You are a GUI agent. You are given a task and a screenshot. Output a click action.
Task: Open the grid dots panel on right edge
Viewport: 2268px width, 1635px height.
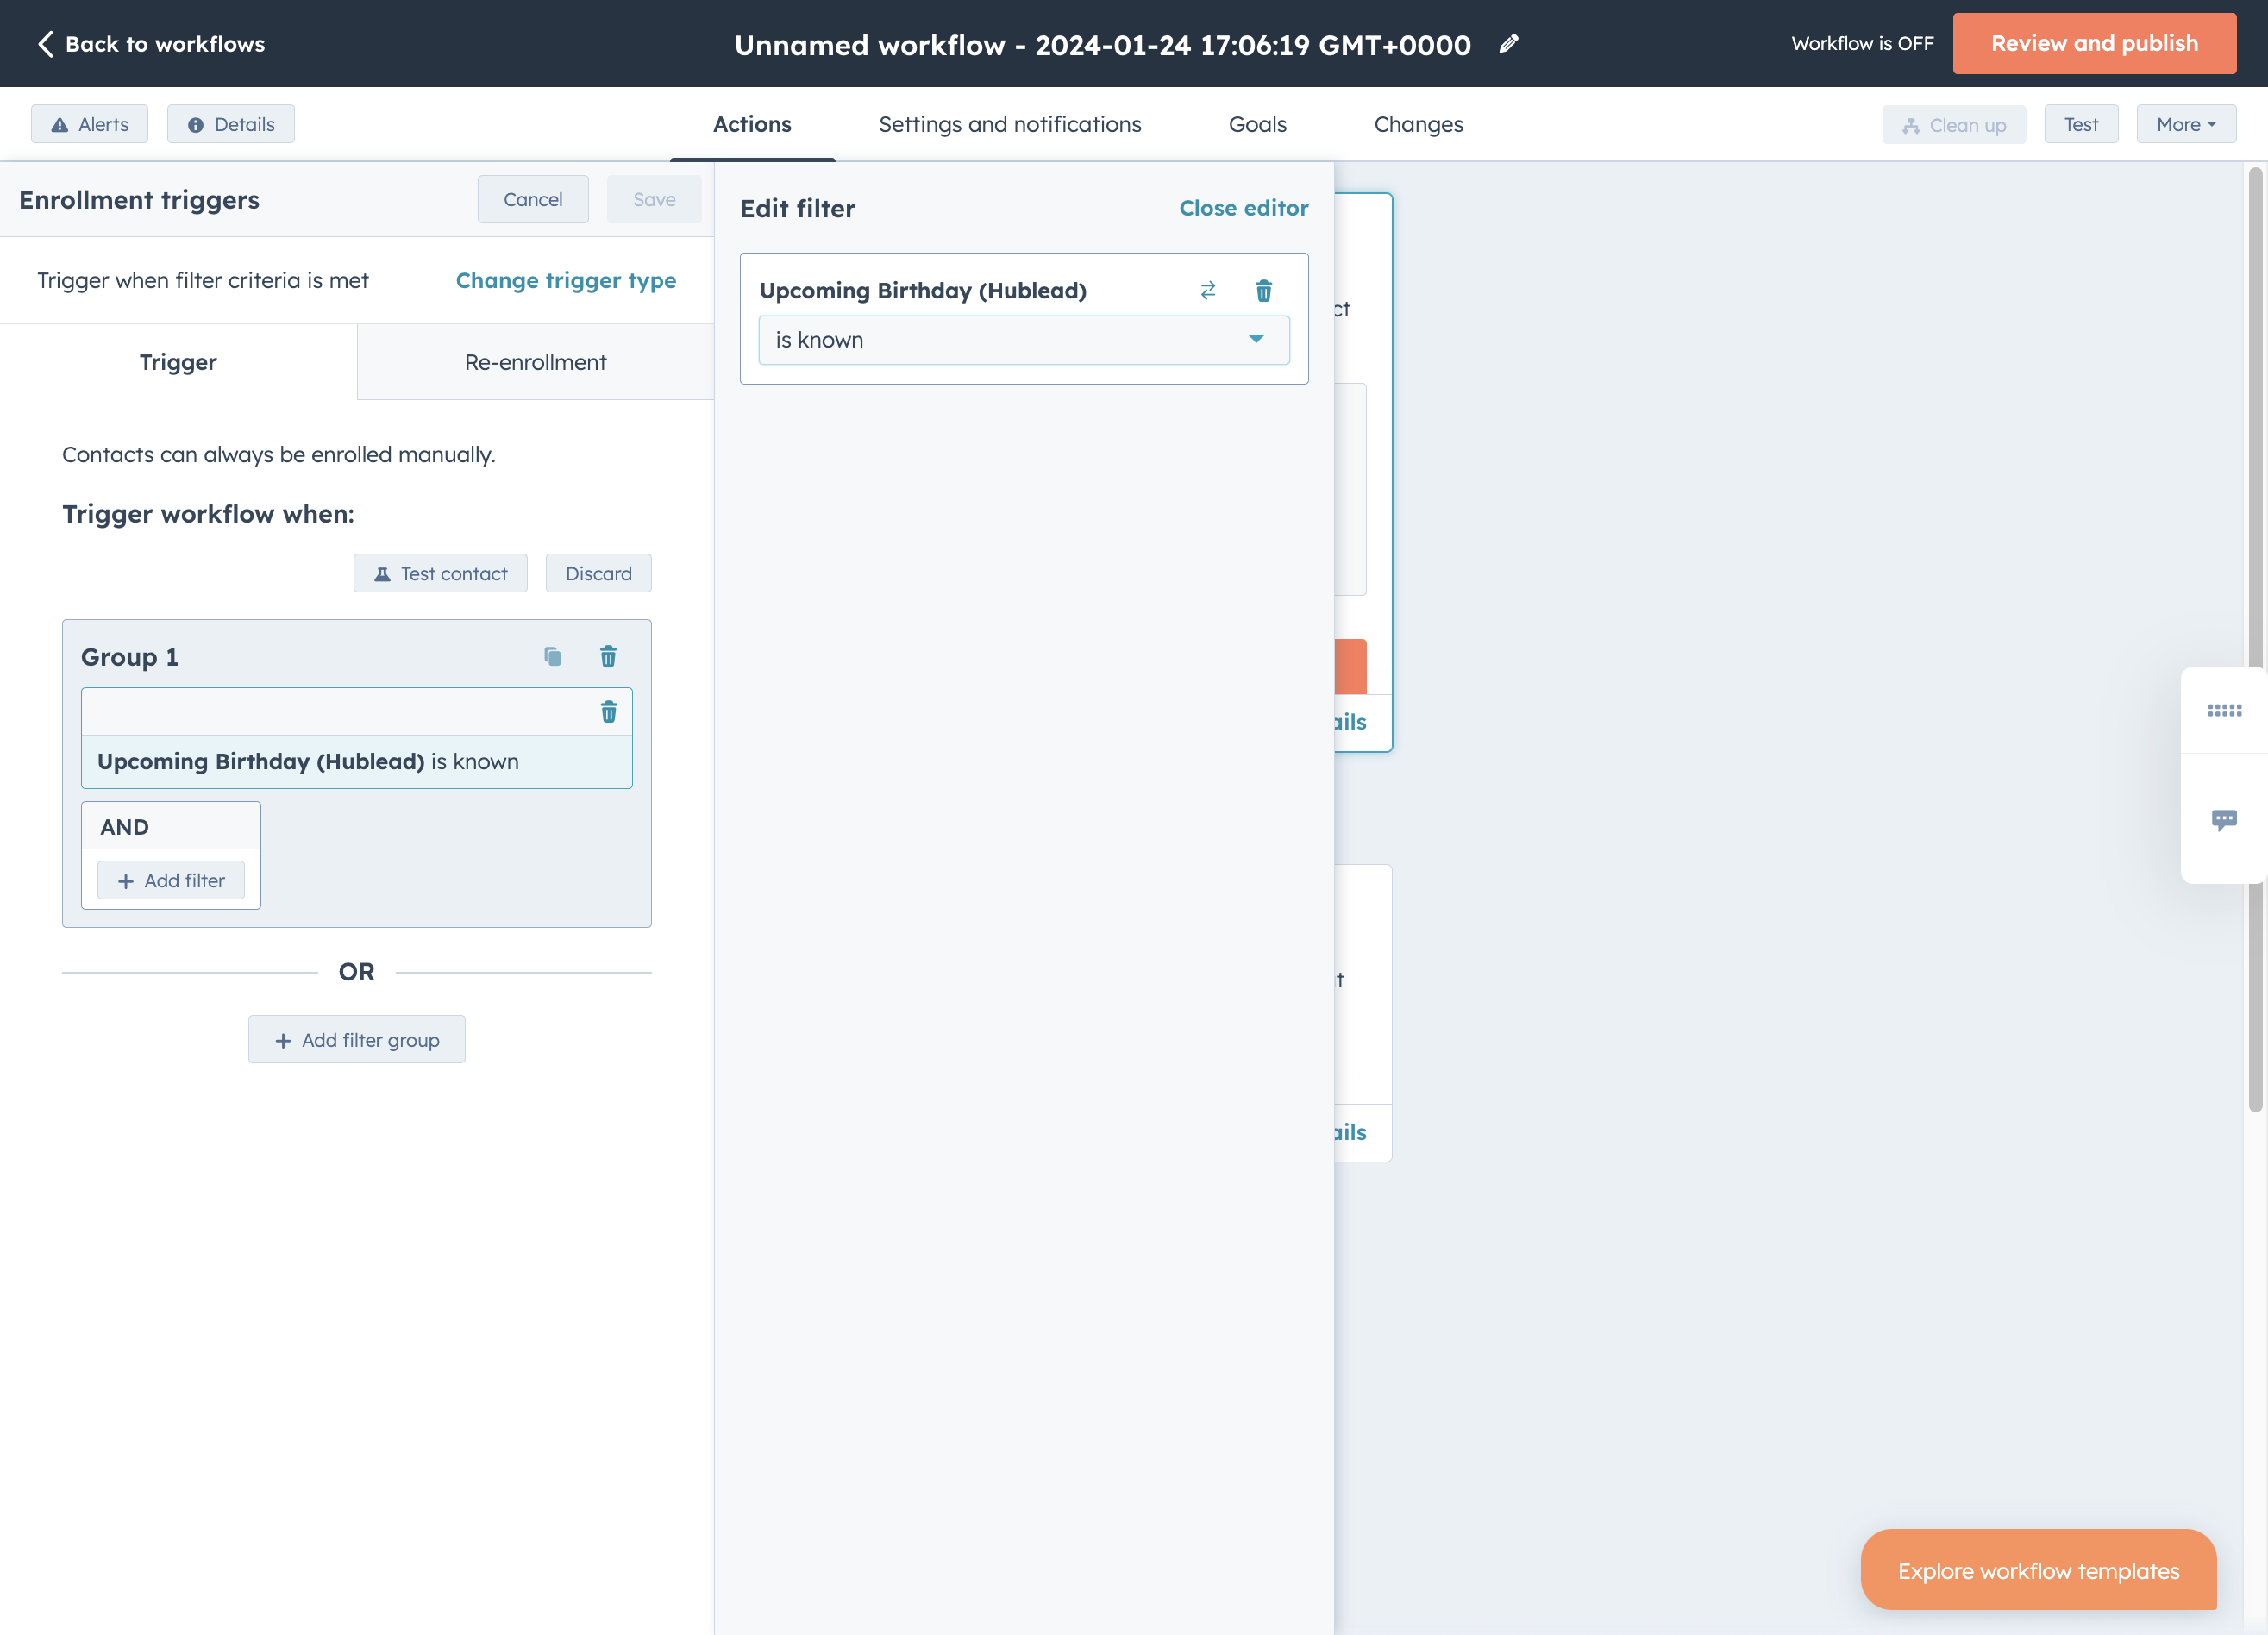pos(2224,710)
